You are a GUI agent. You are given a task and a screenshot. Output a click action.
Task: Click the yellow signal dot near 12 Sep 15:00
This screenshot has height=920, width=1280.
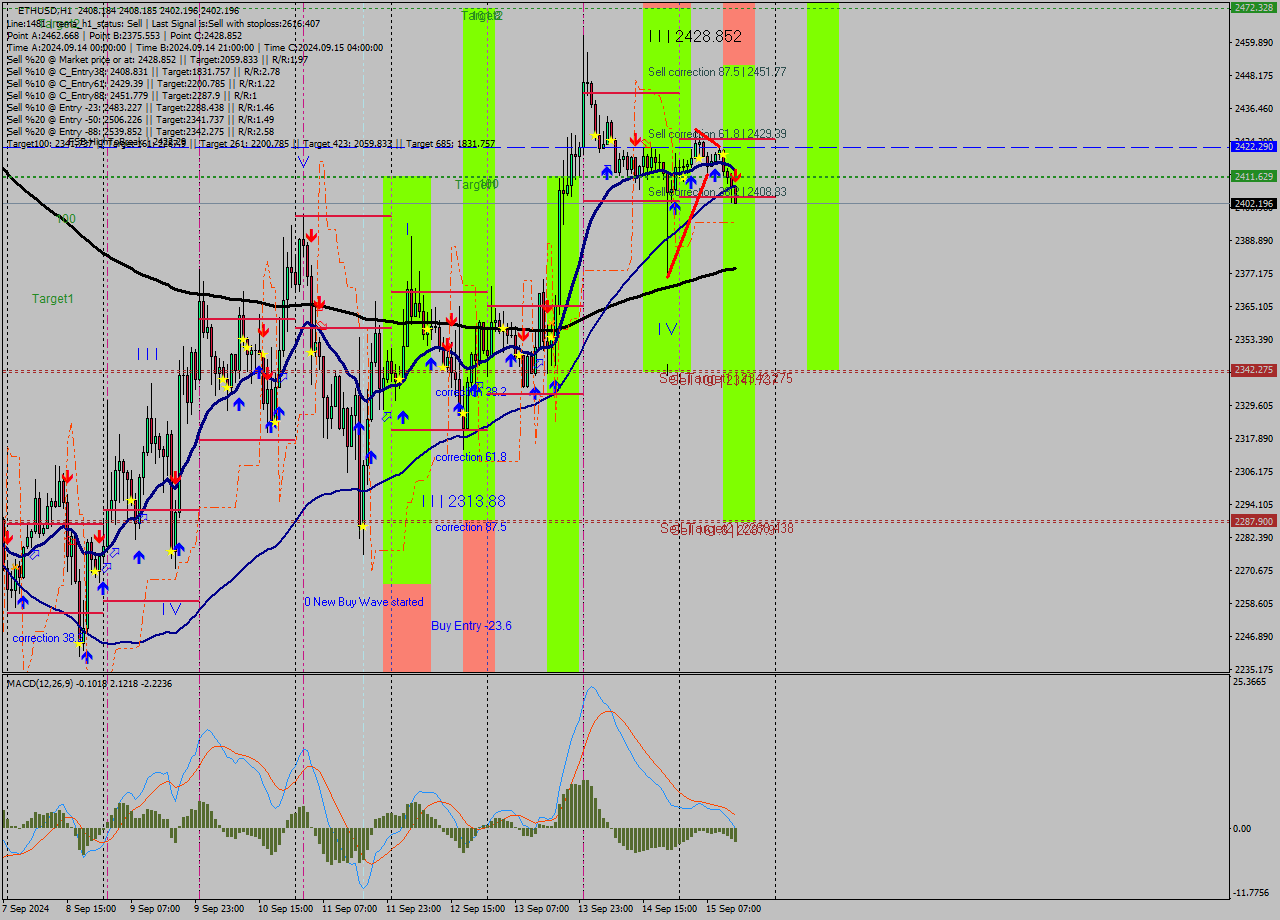coord(503,328)
